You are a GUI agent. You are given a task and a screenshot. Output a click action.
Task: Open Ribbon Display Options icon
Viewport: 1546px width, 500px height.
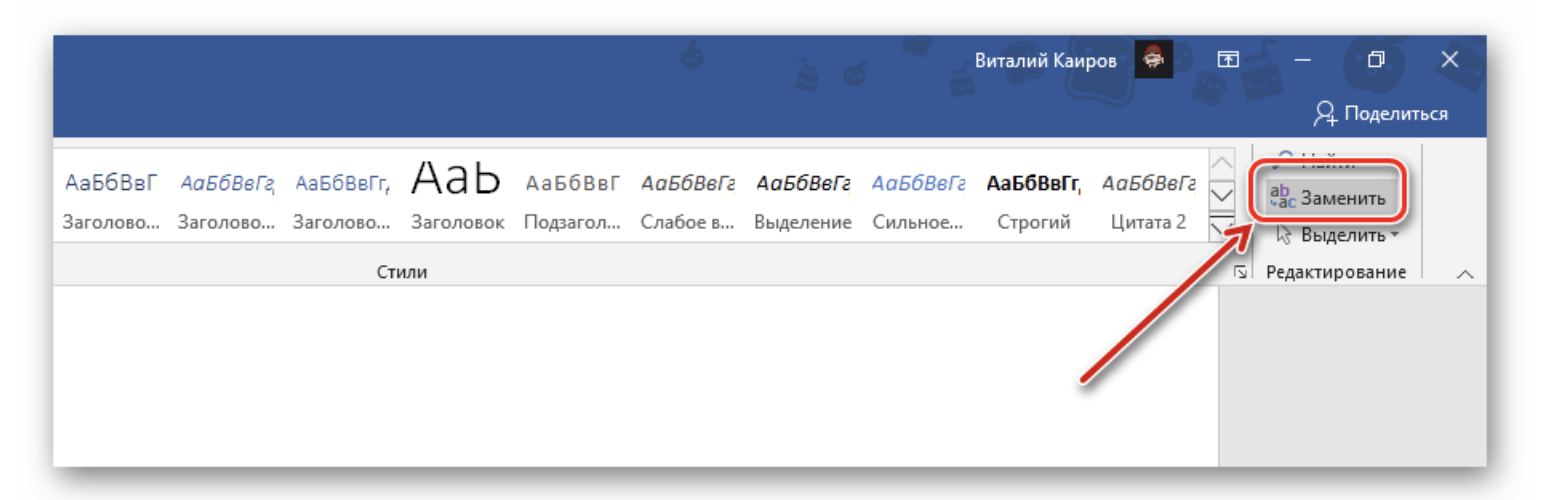[x=1227, y=60]
